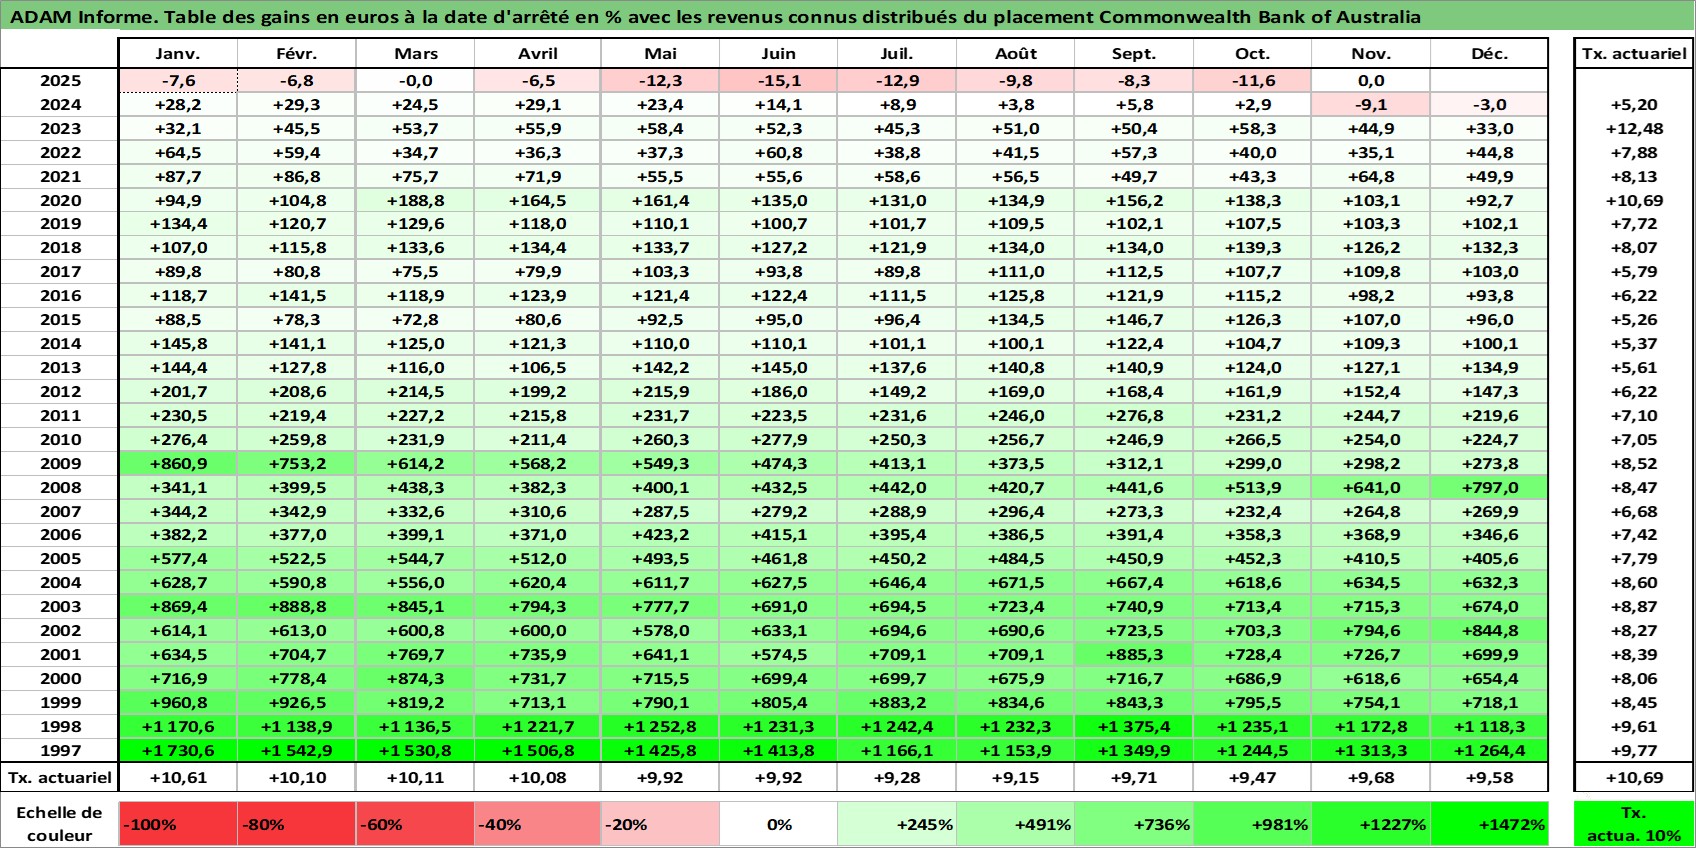Click the 2023 actuarial rate +12,48
Screen dimensions: 1696x848
point(1634,128)
